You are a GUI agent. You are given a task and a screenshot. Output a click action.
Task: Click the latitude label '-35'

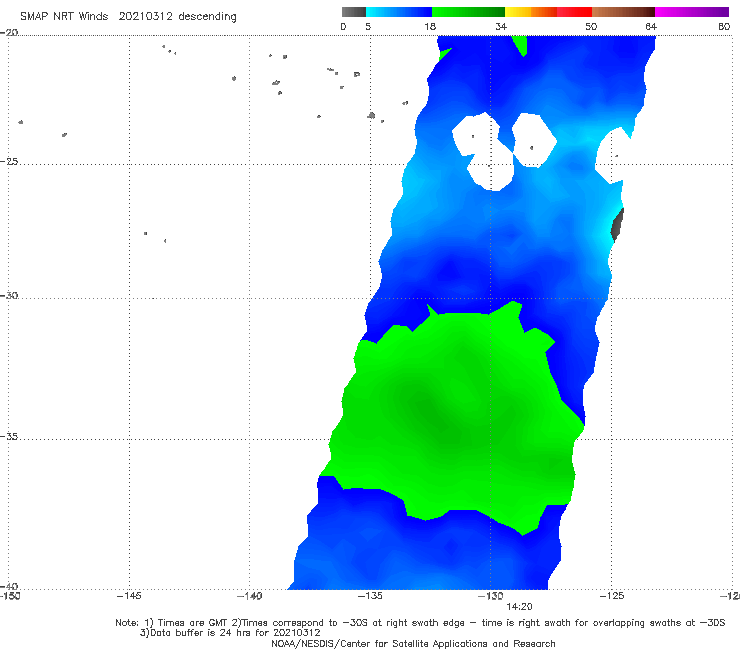(x=9, y=437)
